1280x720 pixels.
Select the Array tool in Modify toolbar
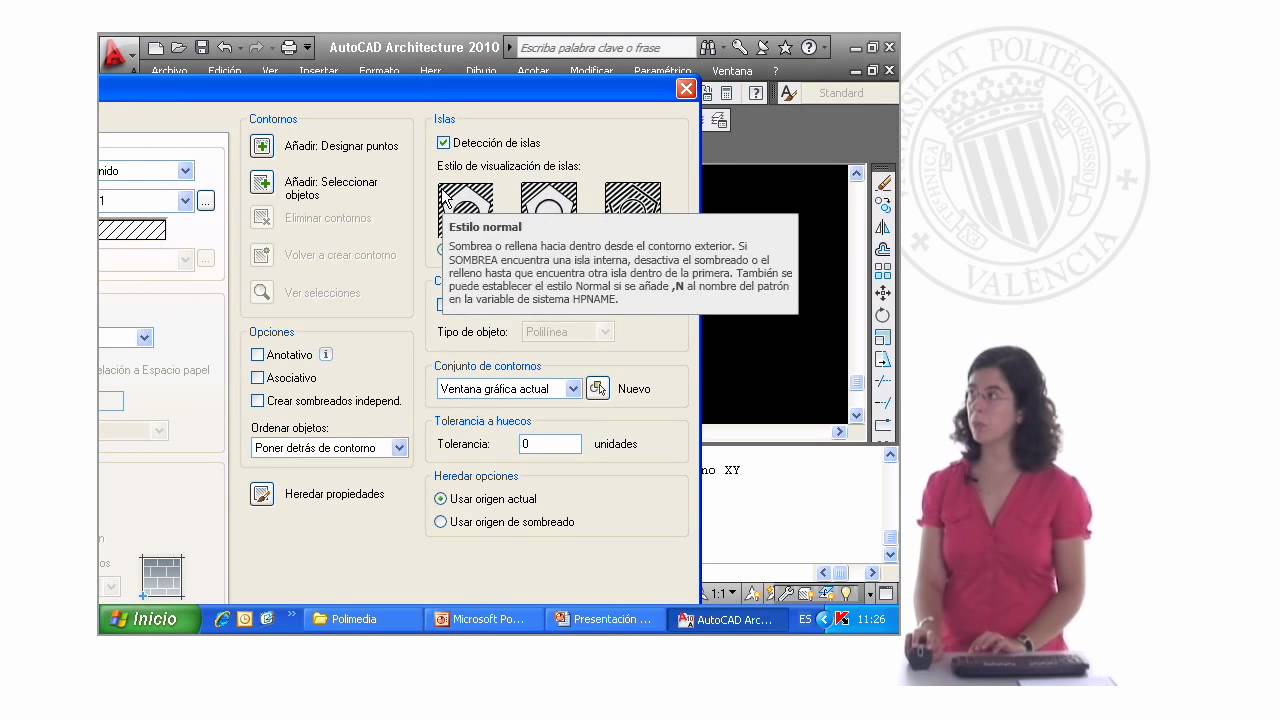883,271
